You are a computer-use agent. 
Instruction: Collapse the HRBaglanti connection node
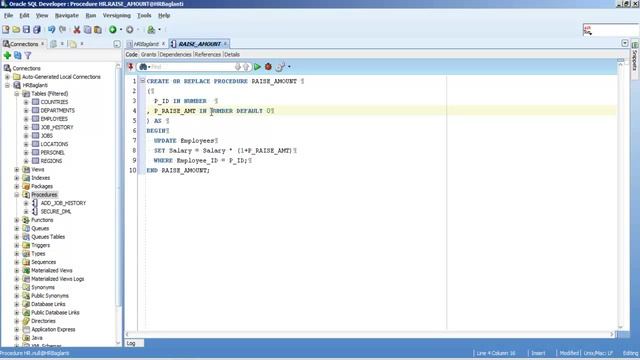click(x=7, y=85)
